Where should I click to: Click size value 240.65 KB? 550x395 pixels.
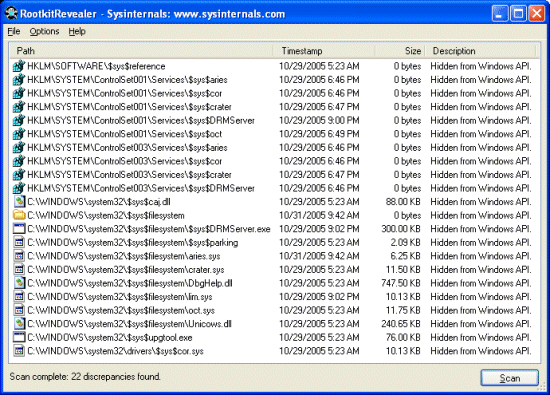401,324
